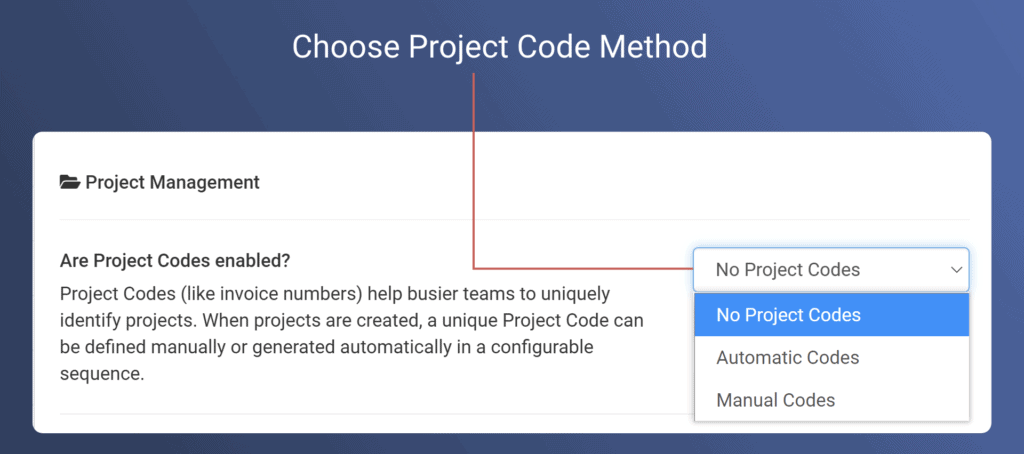Click the chevron arrow on the Project Codes dropdown
The image size is (1024, 454).
click(956, 270)
